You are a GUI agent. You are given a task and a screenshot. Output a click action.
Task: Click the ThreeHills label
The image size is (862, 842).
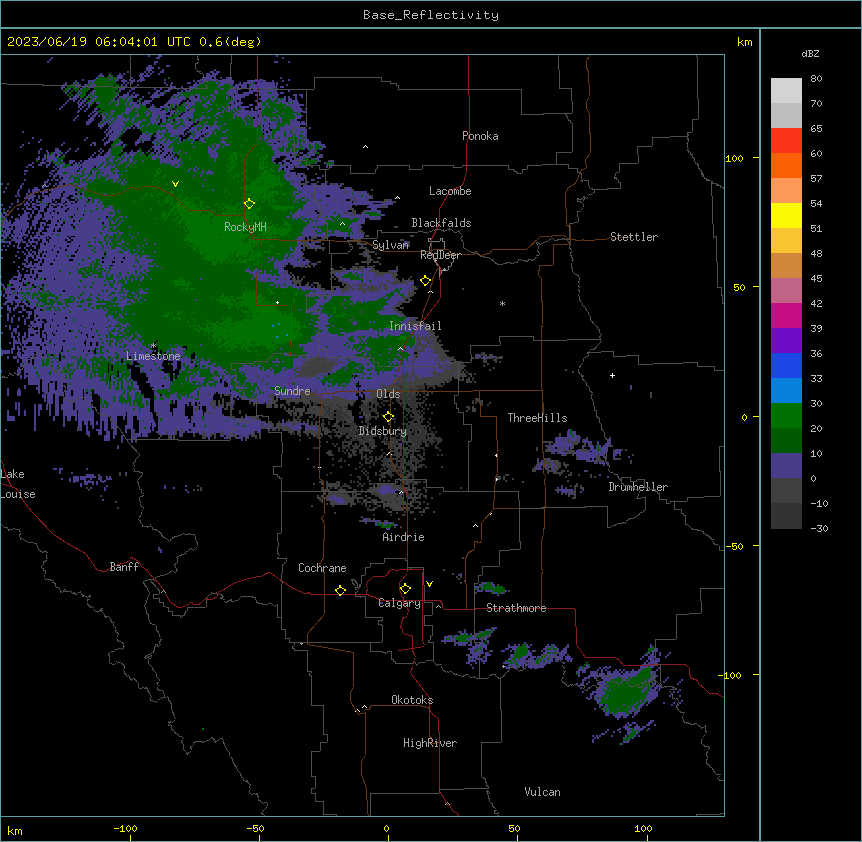537,418
